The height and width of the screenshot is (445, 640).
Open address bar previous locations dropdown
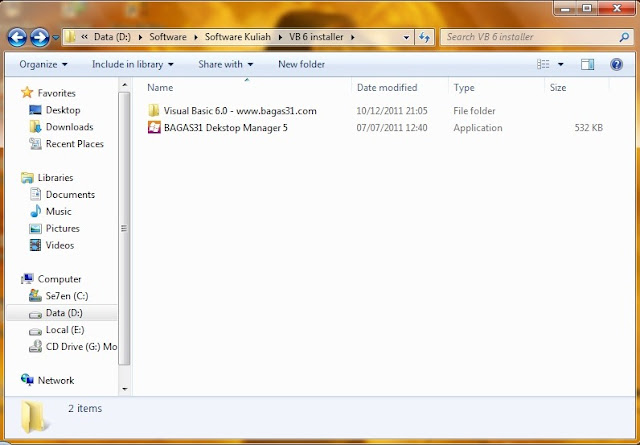coord(406,38)
